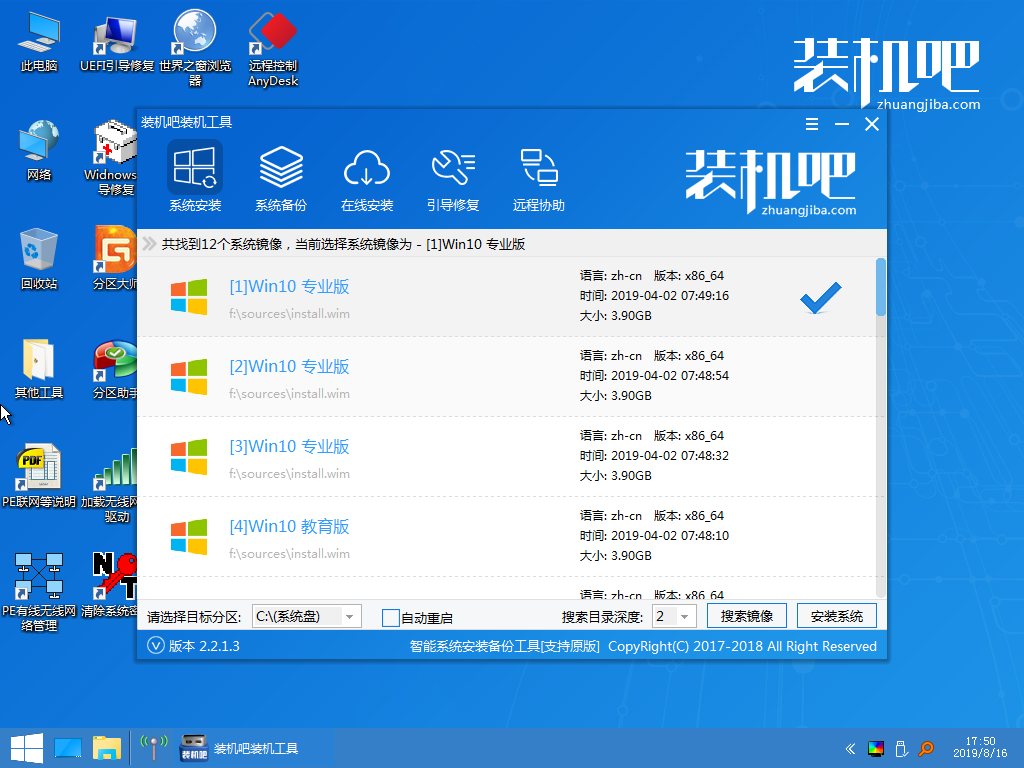Expand the 目标分区 C:\ dropdown
This screenshot has height=768, width=1024.
pyautogui.click(x=350, y=617)
